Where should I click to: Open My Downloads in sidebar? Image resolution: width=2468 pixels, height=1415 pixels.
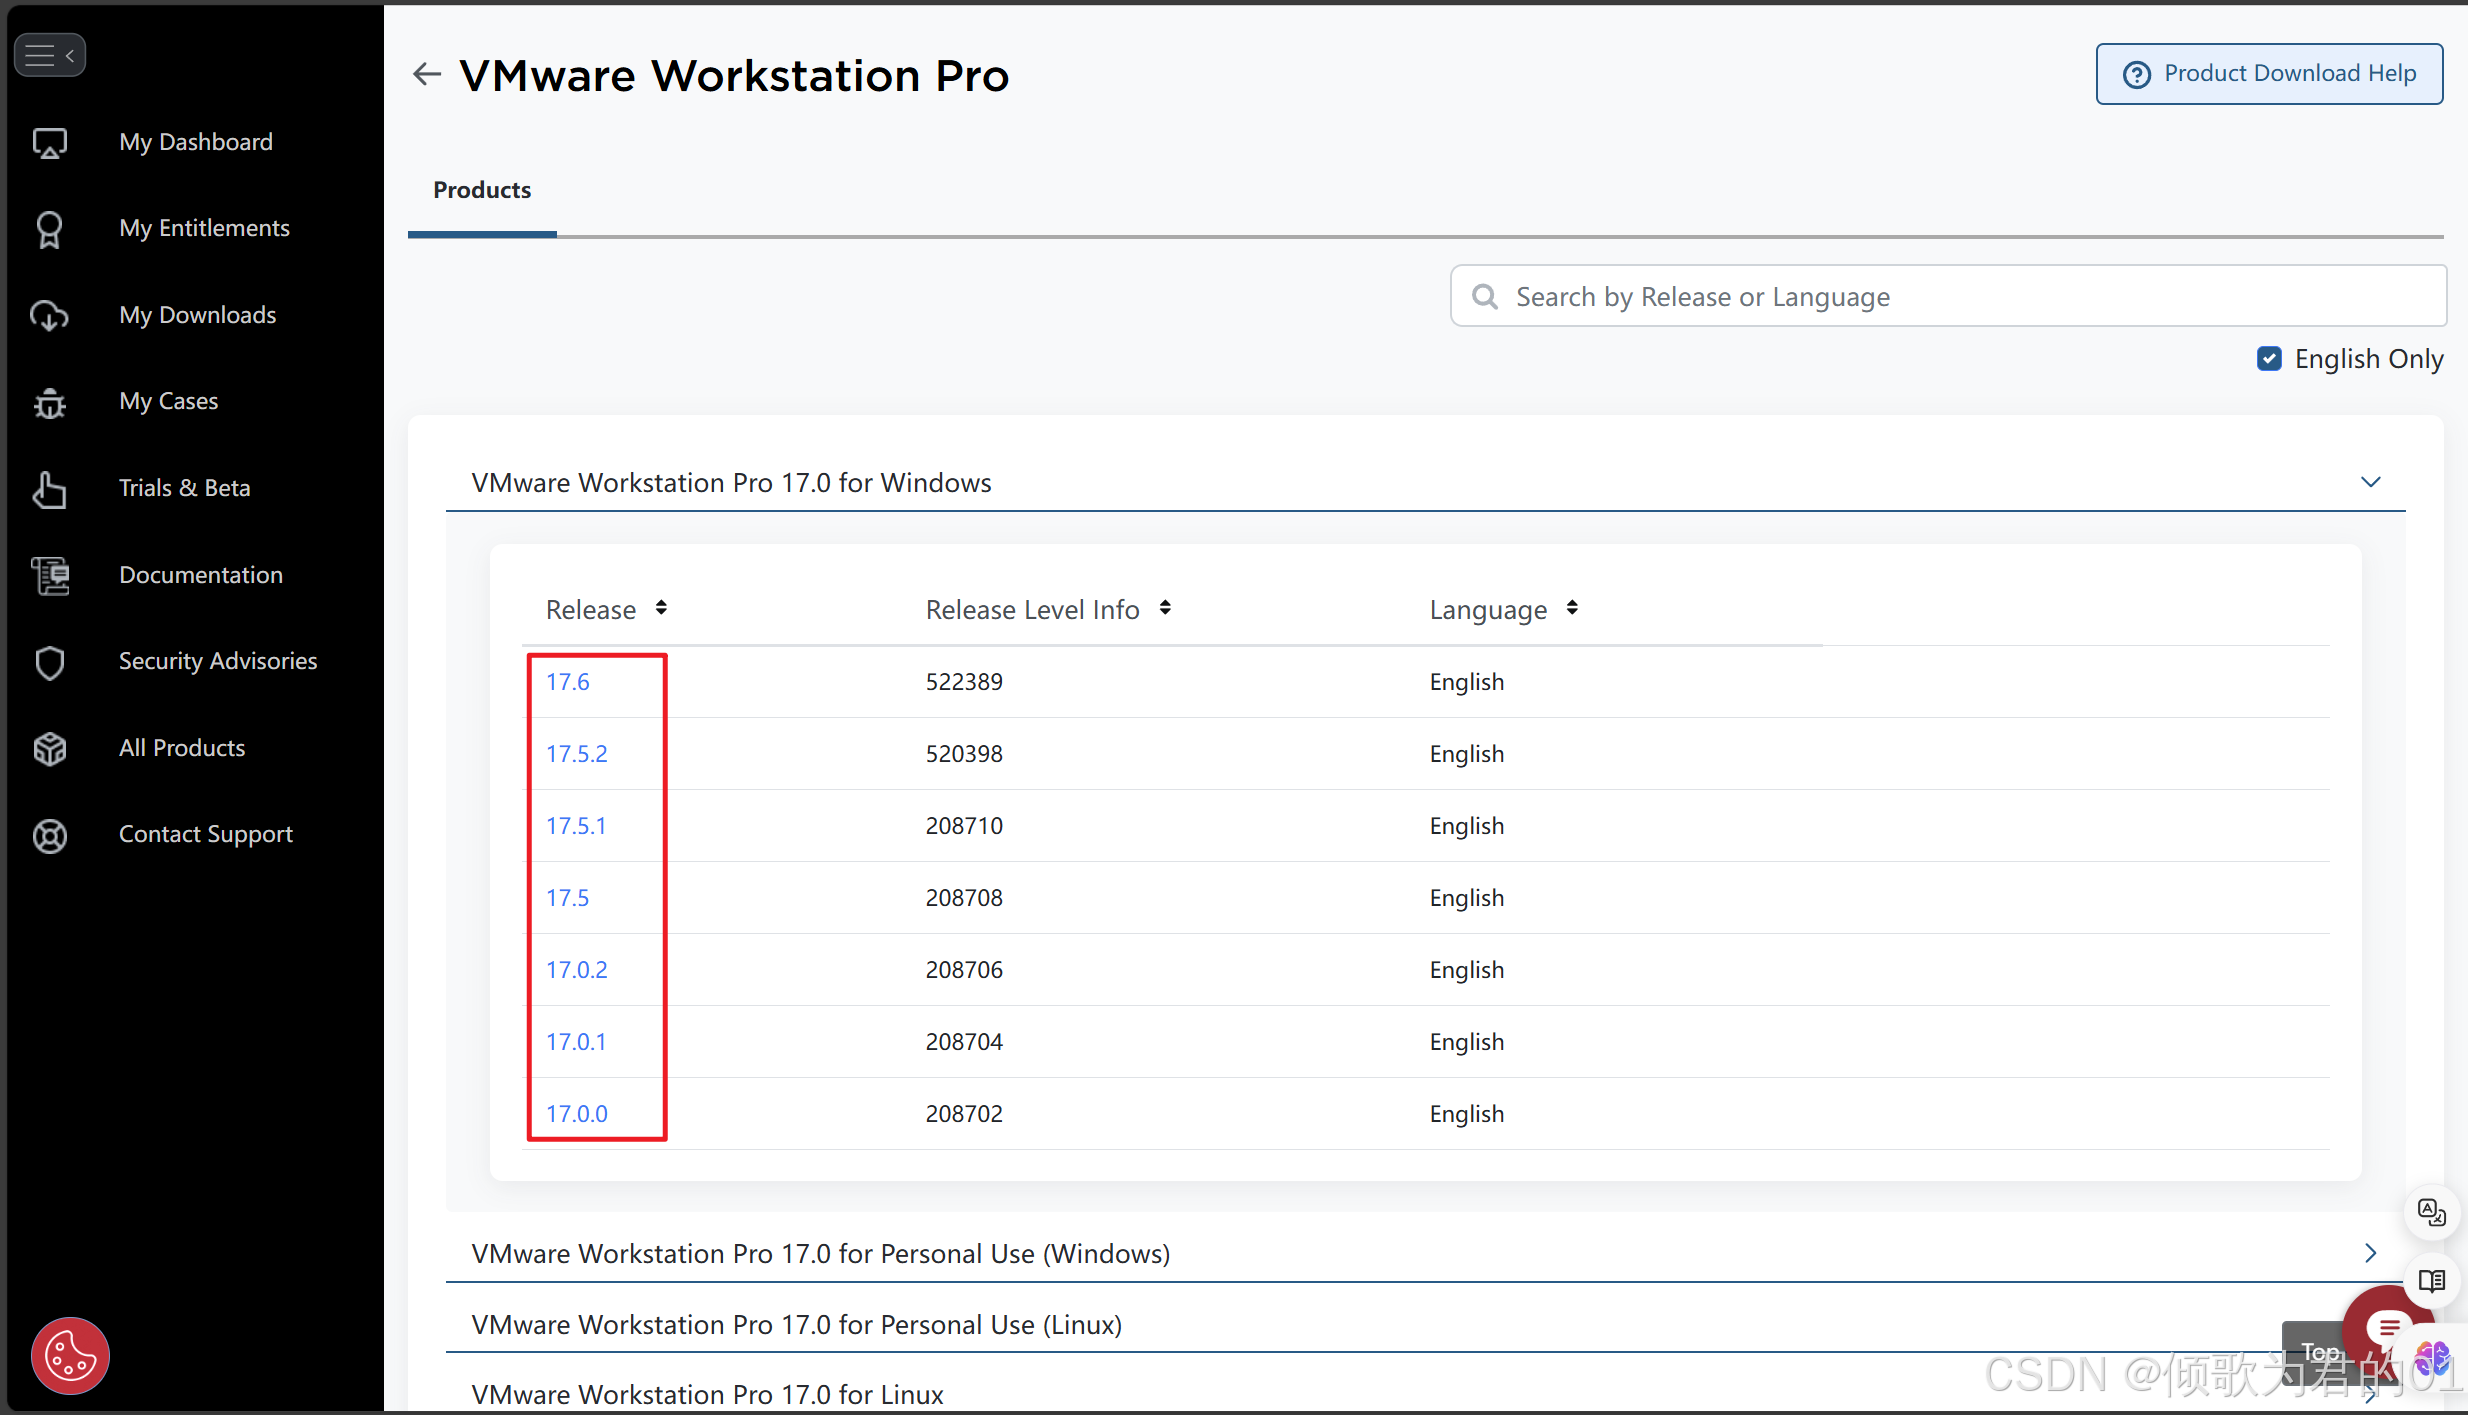click(197, 315)
